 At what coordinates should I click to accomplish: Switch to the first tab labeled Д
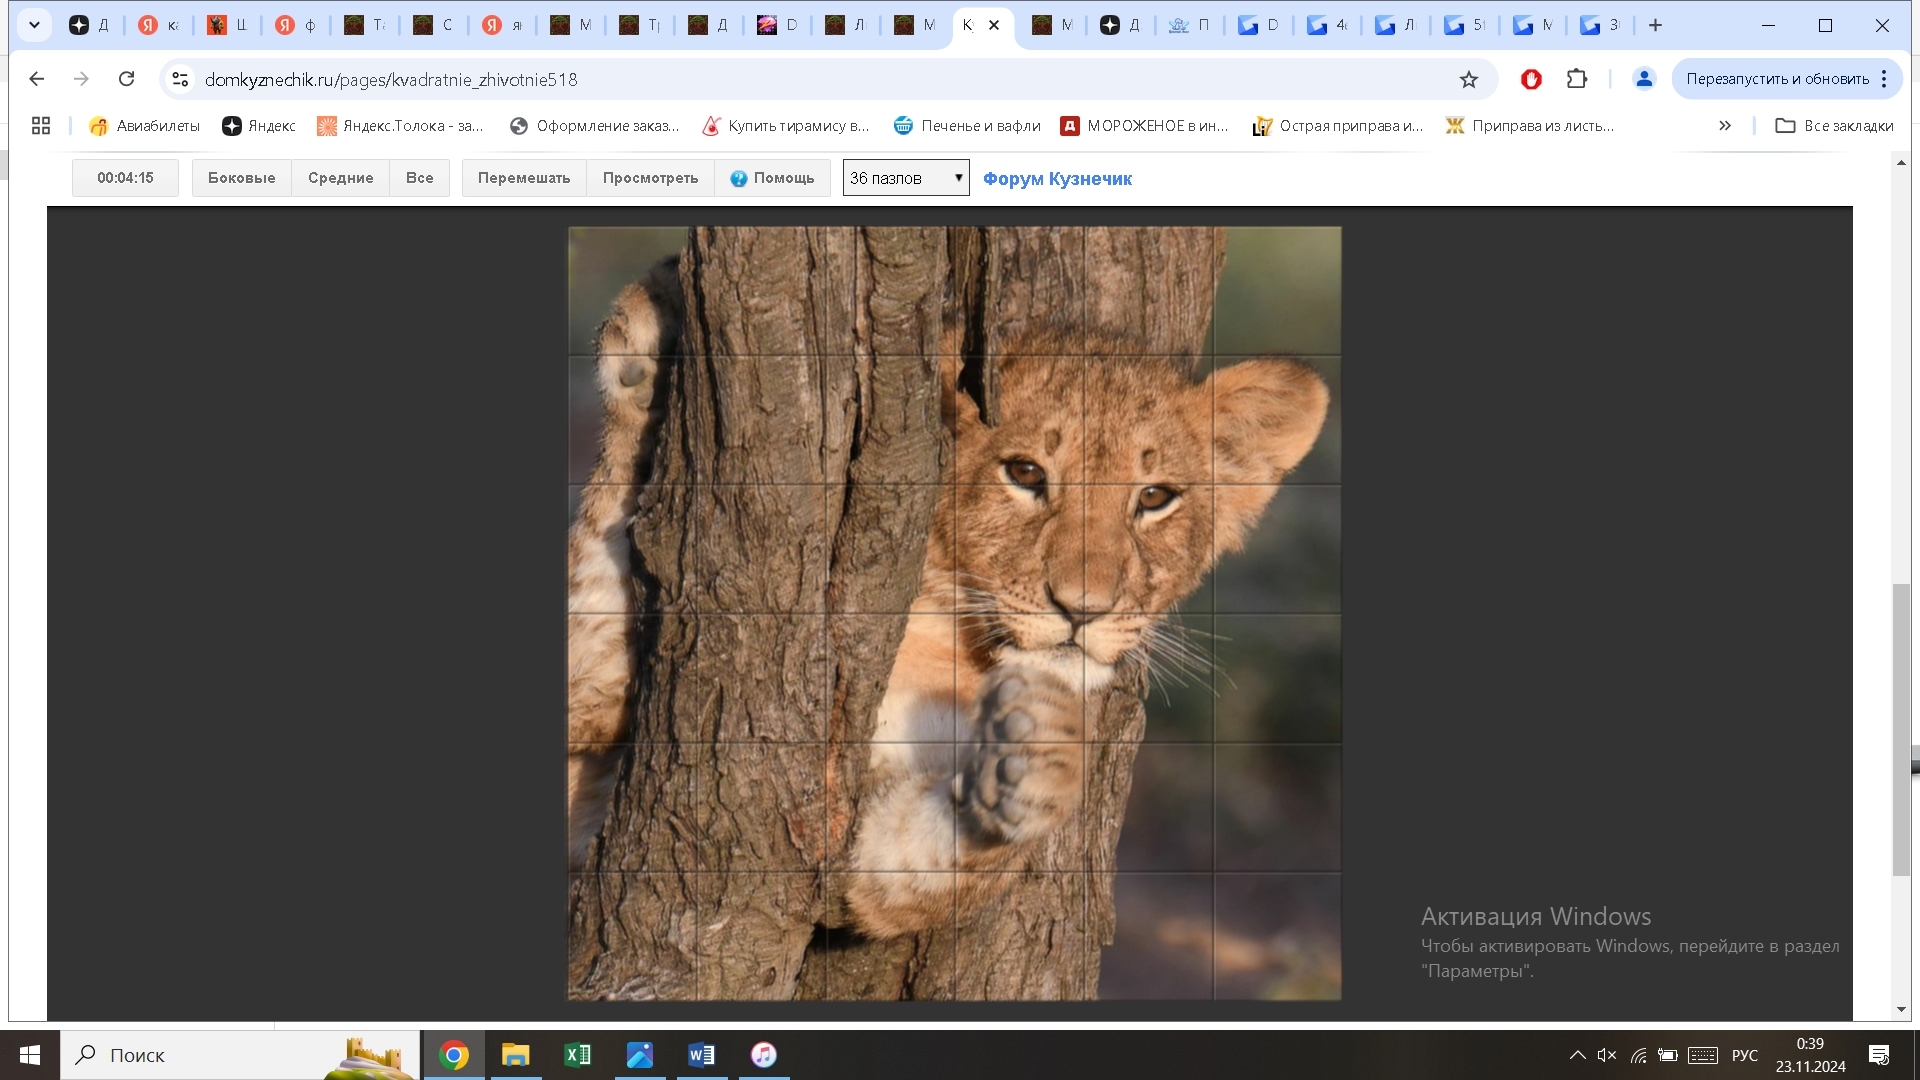[x=89, y=25]
